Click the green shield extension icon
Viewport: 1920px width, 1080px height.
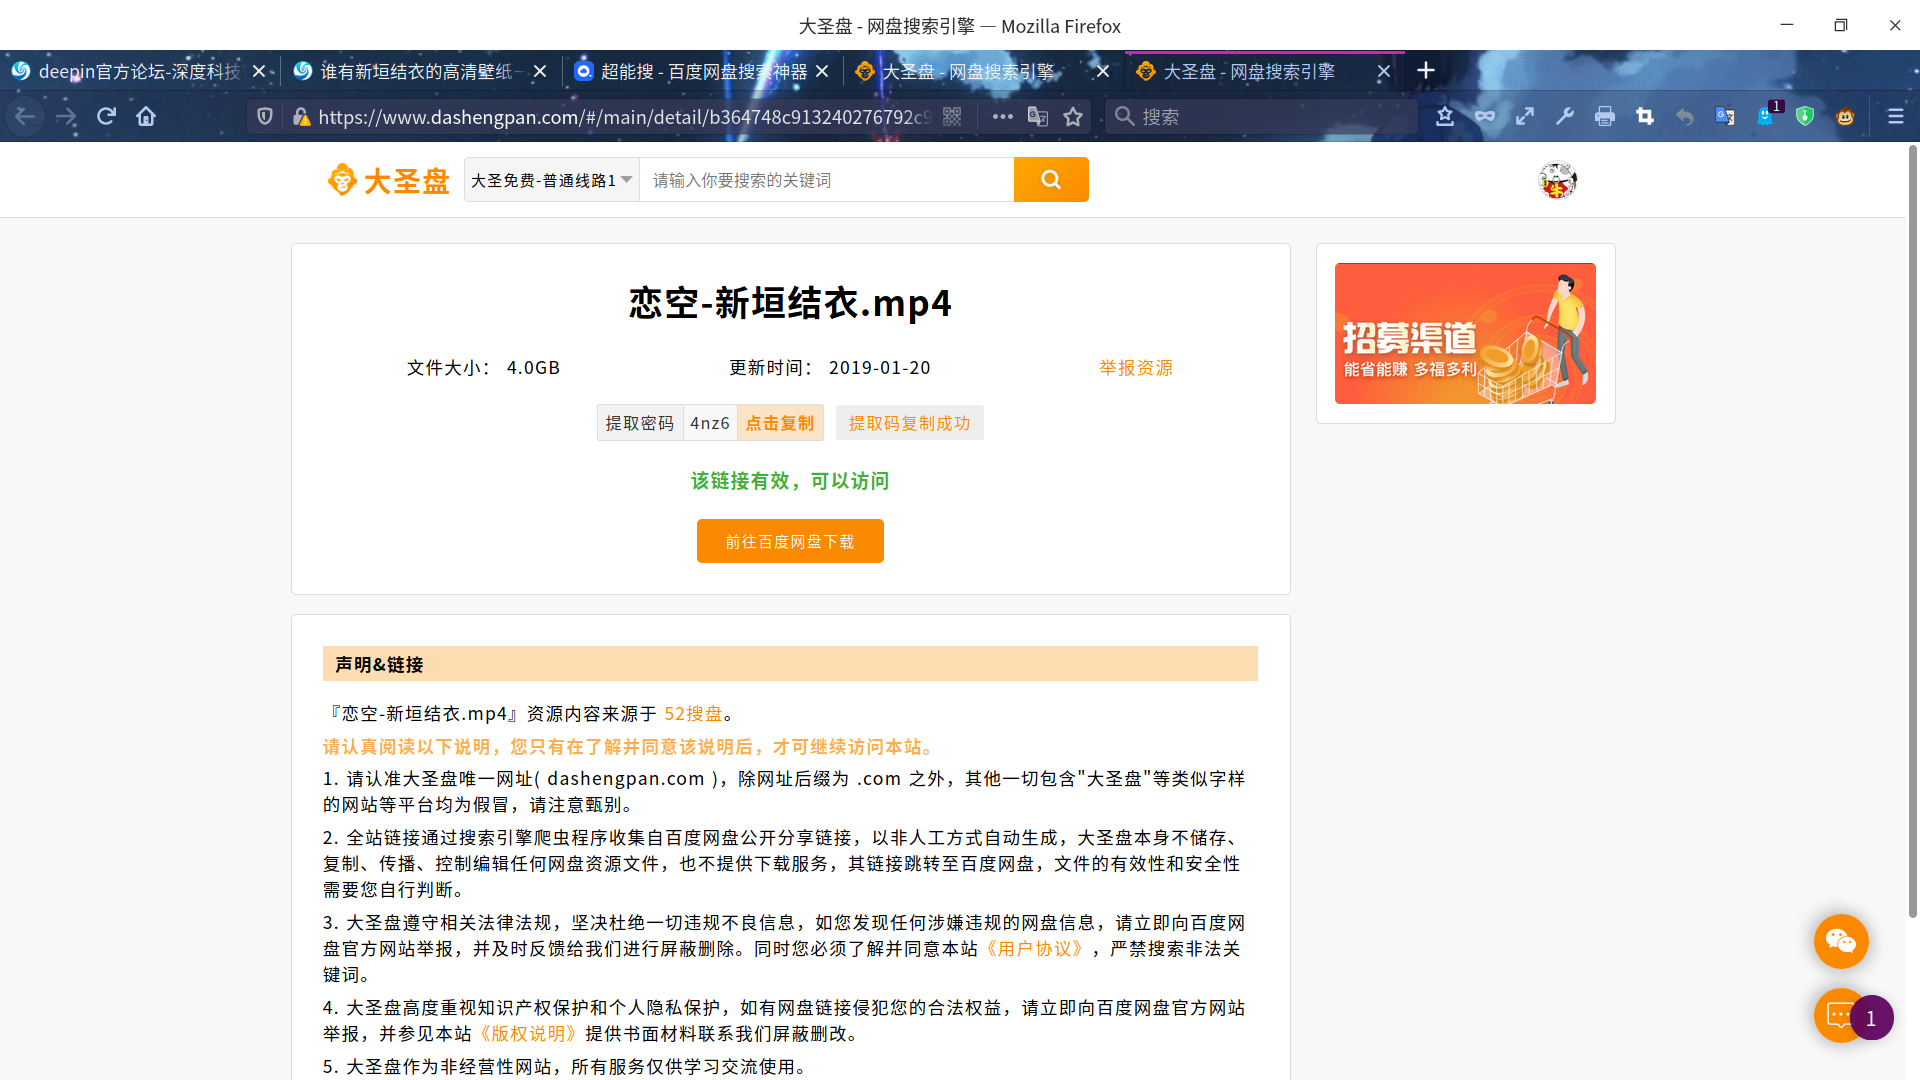pyautogui.click(x=1805, y=117)
